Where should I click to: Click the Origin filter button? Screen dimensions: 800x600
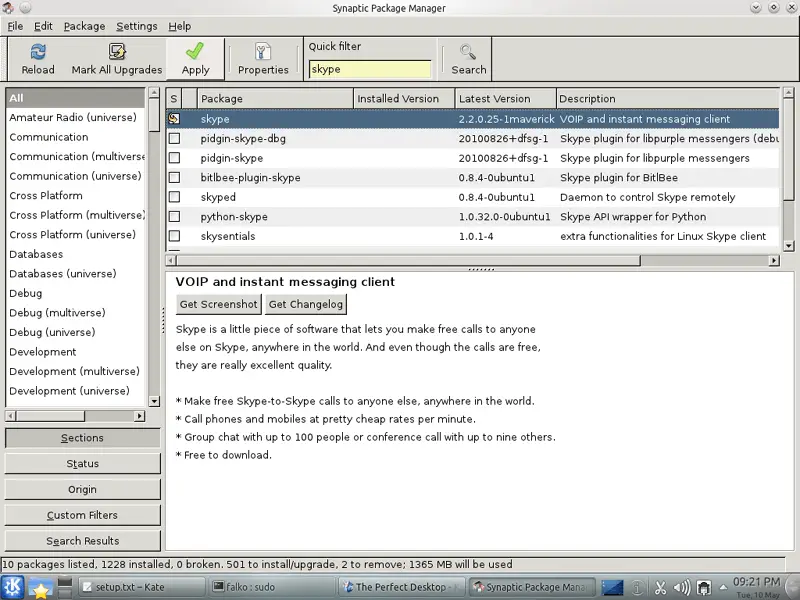[x=82, y=489]
